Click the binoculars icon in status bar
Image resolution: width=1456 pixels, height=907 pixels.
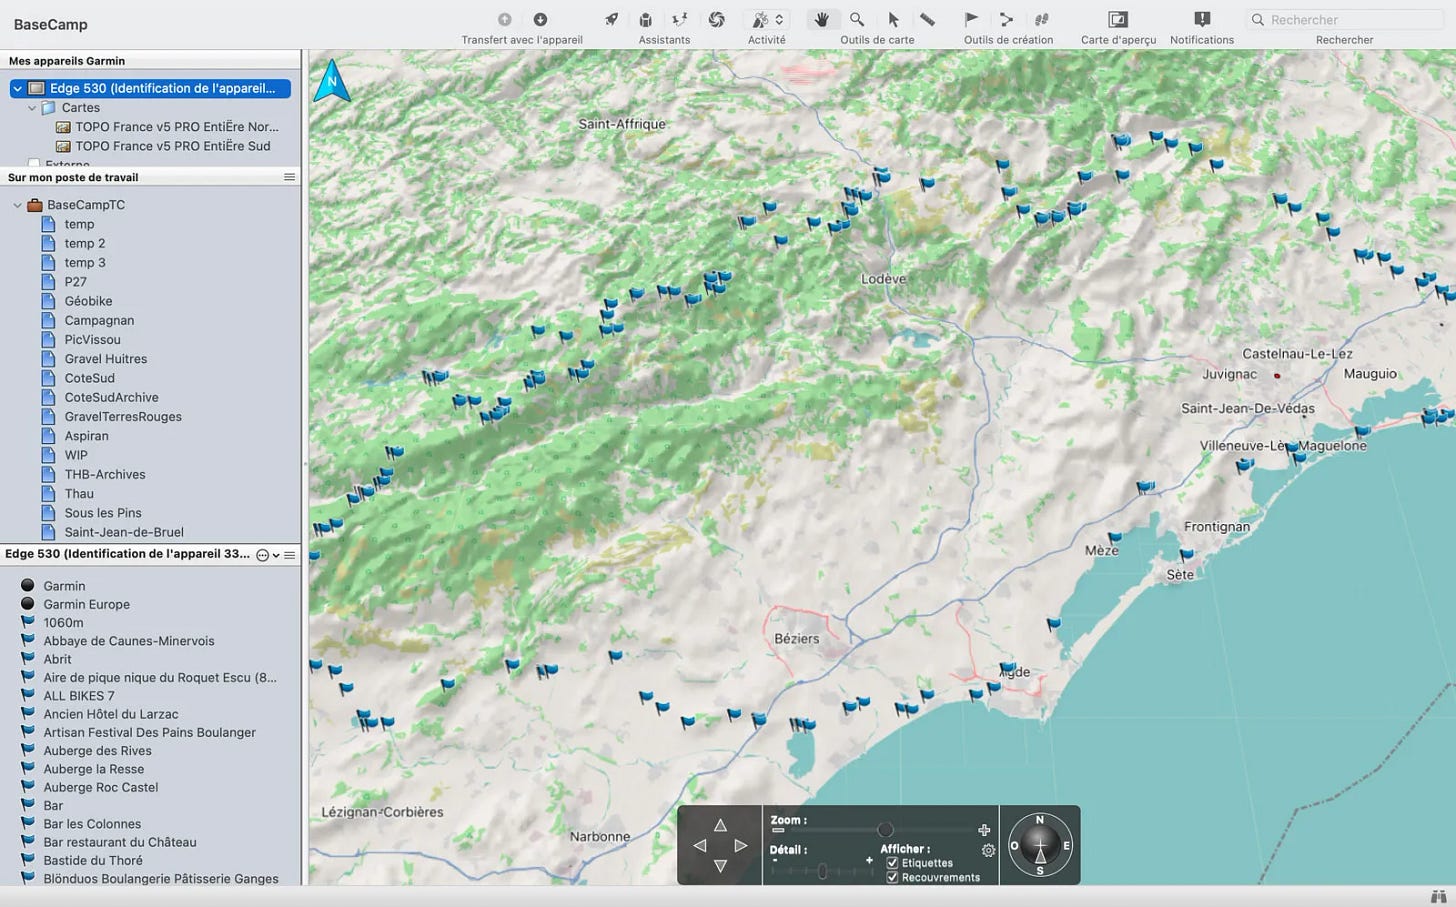1440,895
